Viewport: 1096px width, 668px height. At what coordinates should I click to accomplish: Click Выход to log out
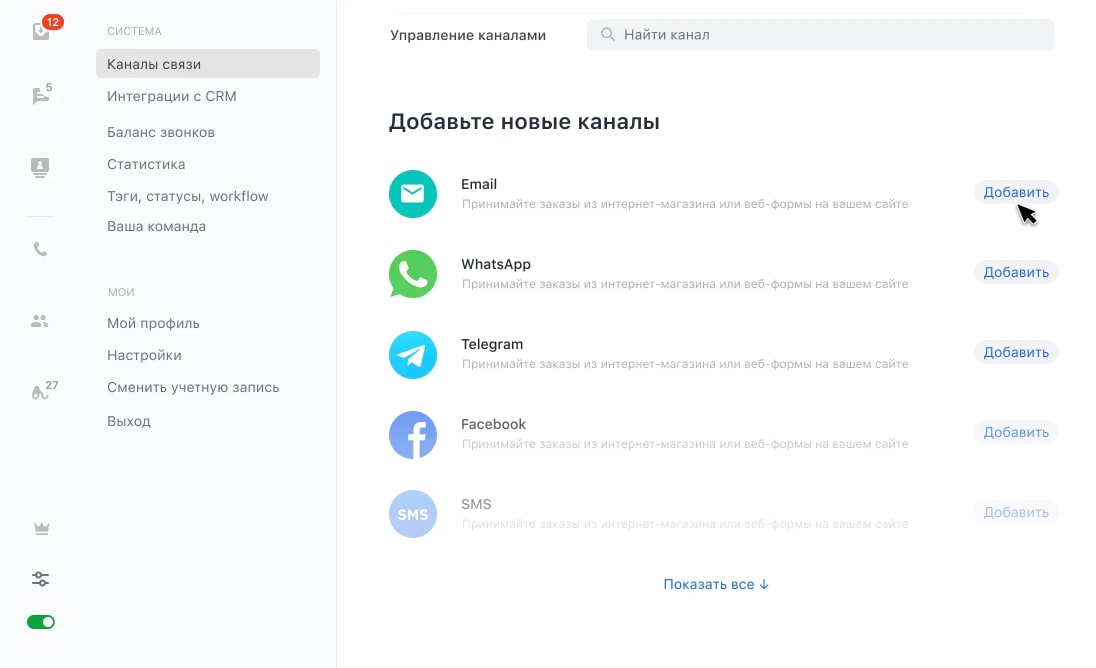pyautogui.click(x=129, y=421)
